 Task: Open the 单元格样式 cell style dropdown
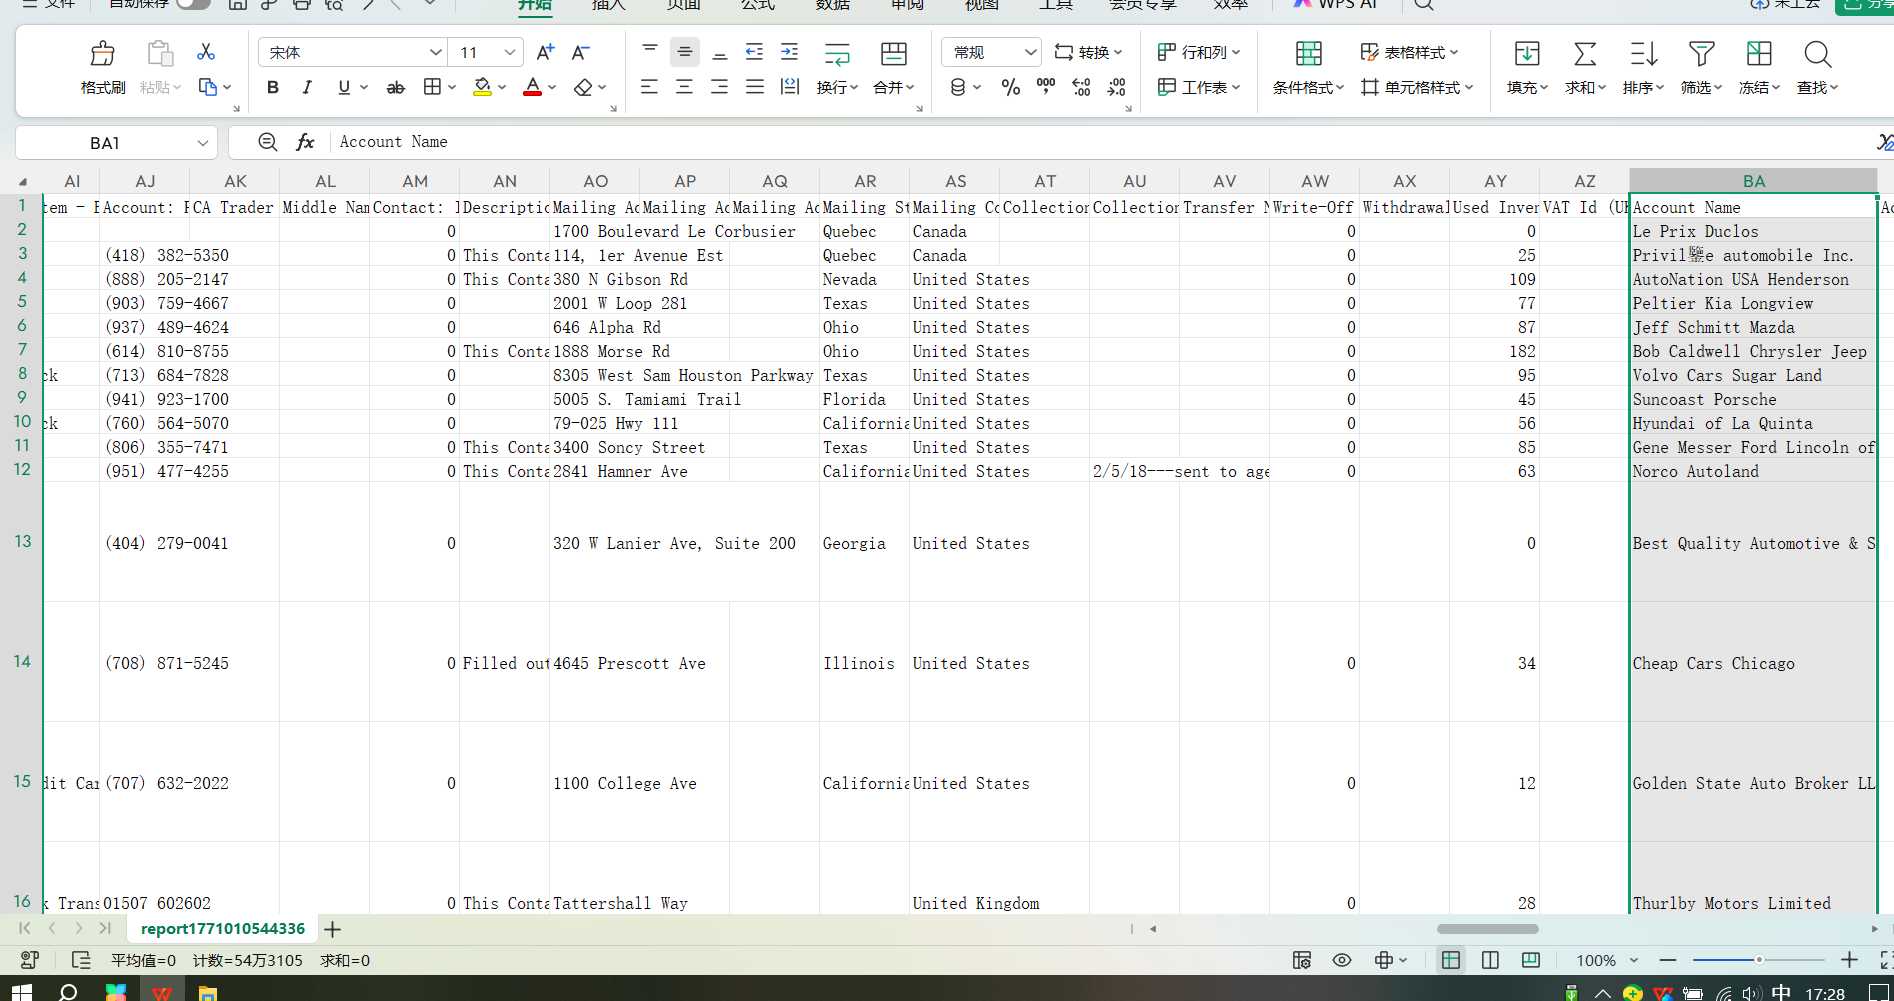(1417, 87)
